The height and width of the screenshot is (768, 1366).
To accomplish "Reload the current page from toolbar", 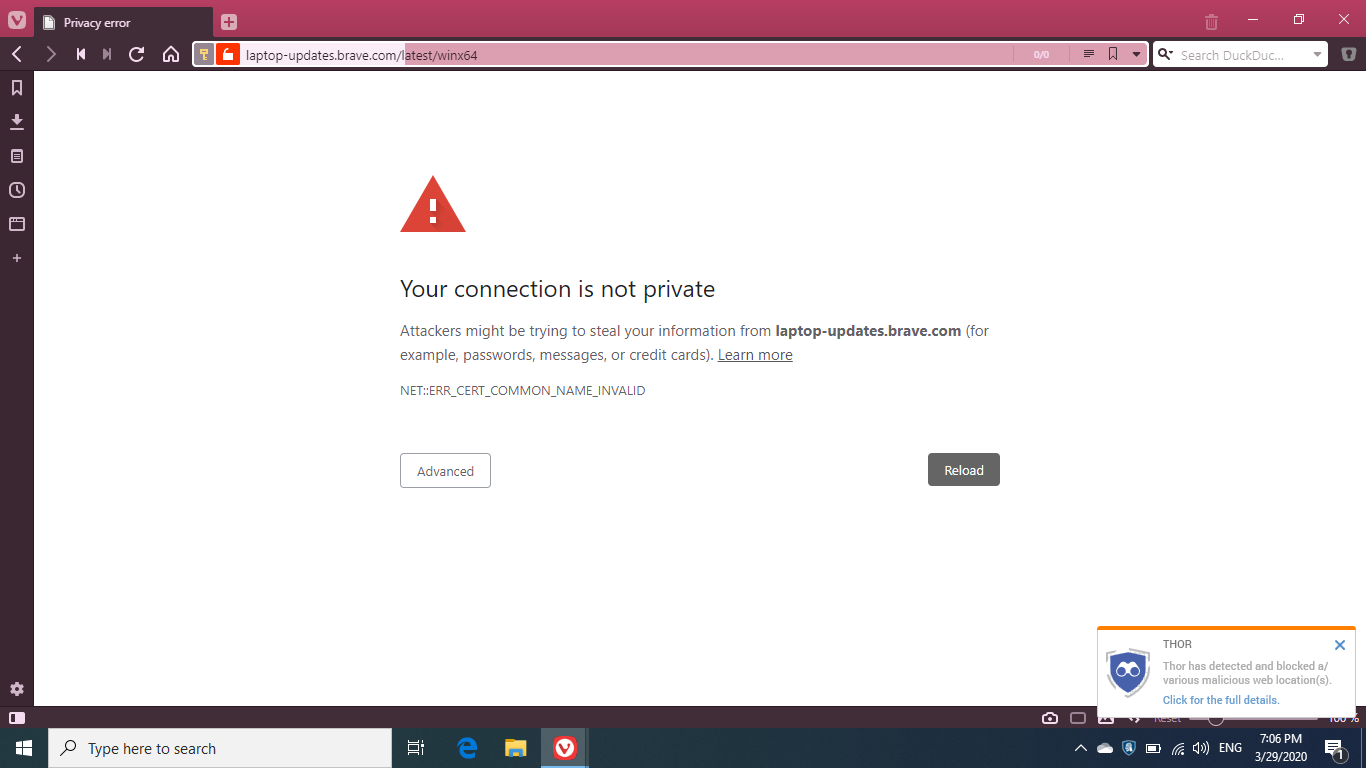I will [137, 54].
